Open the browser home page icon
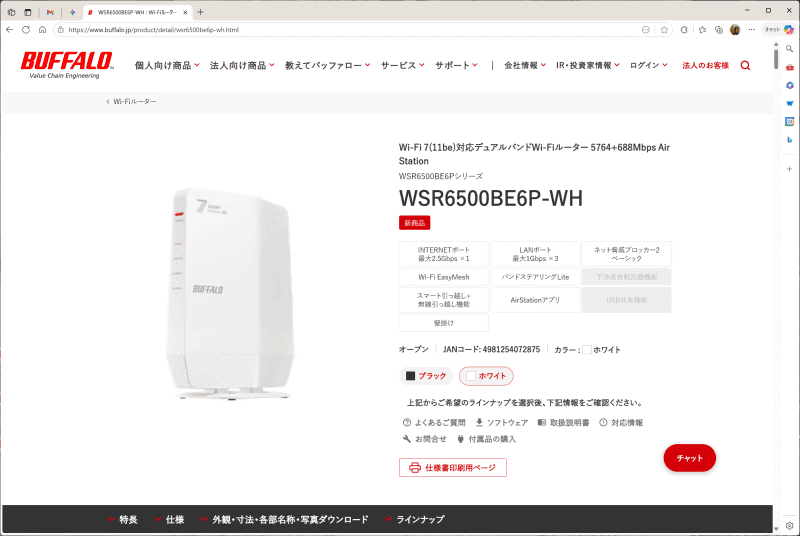The image size is (800, 536). pyautogui.click(x=42, y=30)
